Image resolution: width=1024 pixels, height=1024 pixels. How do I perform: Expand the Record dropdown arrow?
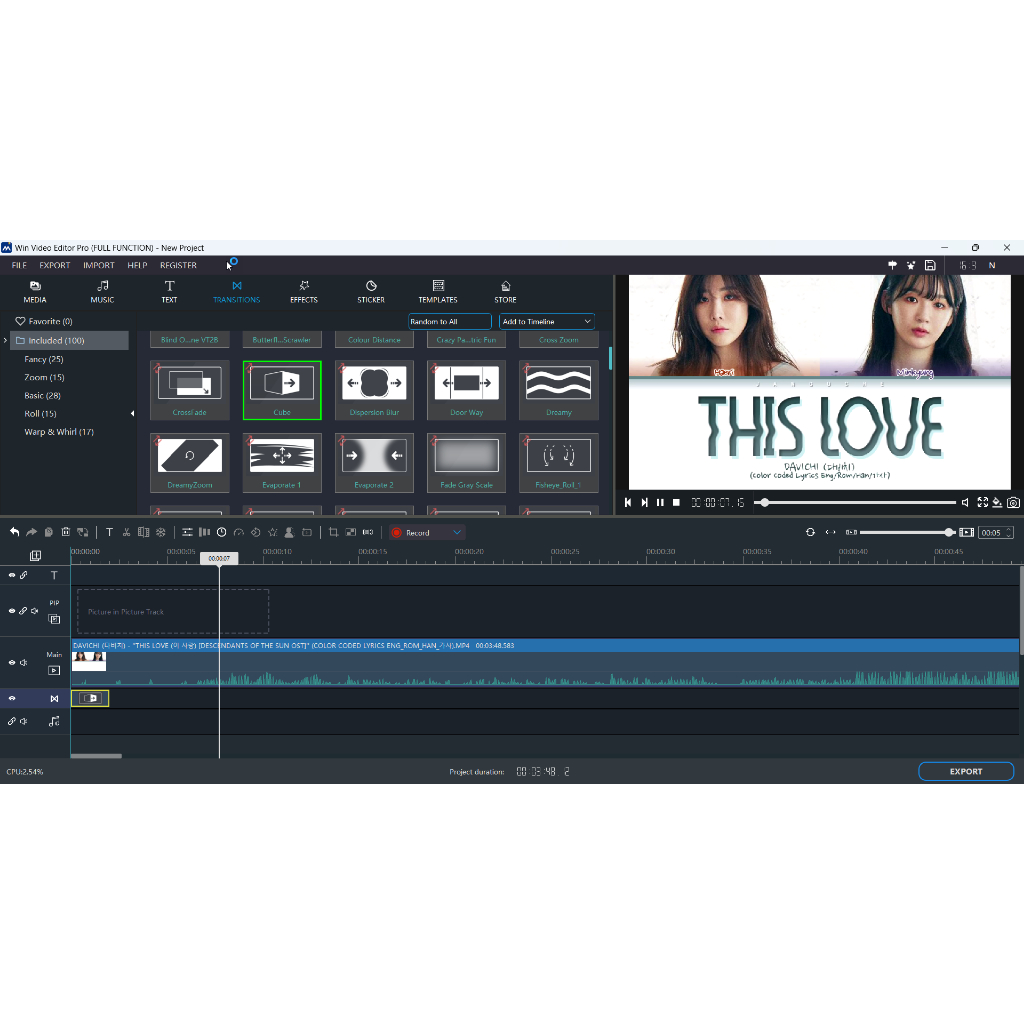pos(457,533)
